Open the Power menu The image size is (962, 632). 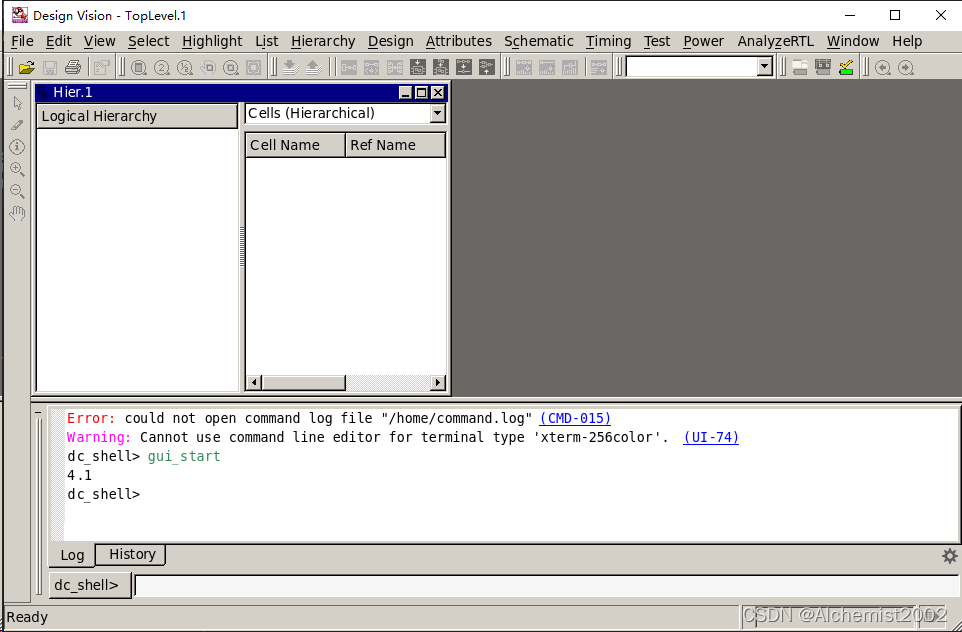tap(704, 41)
